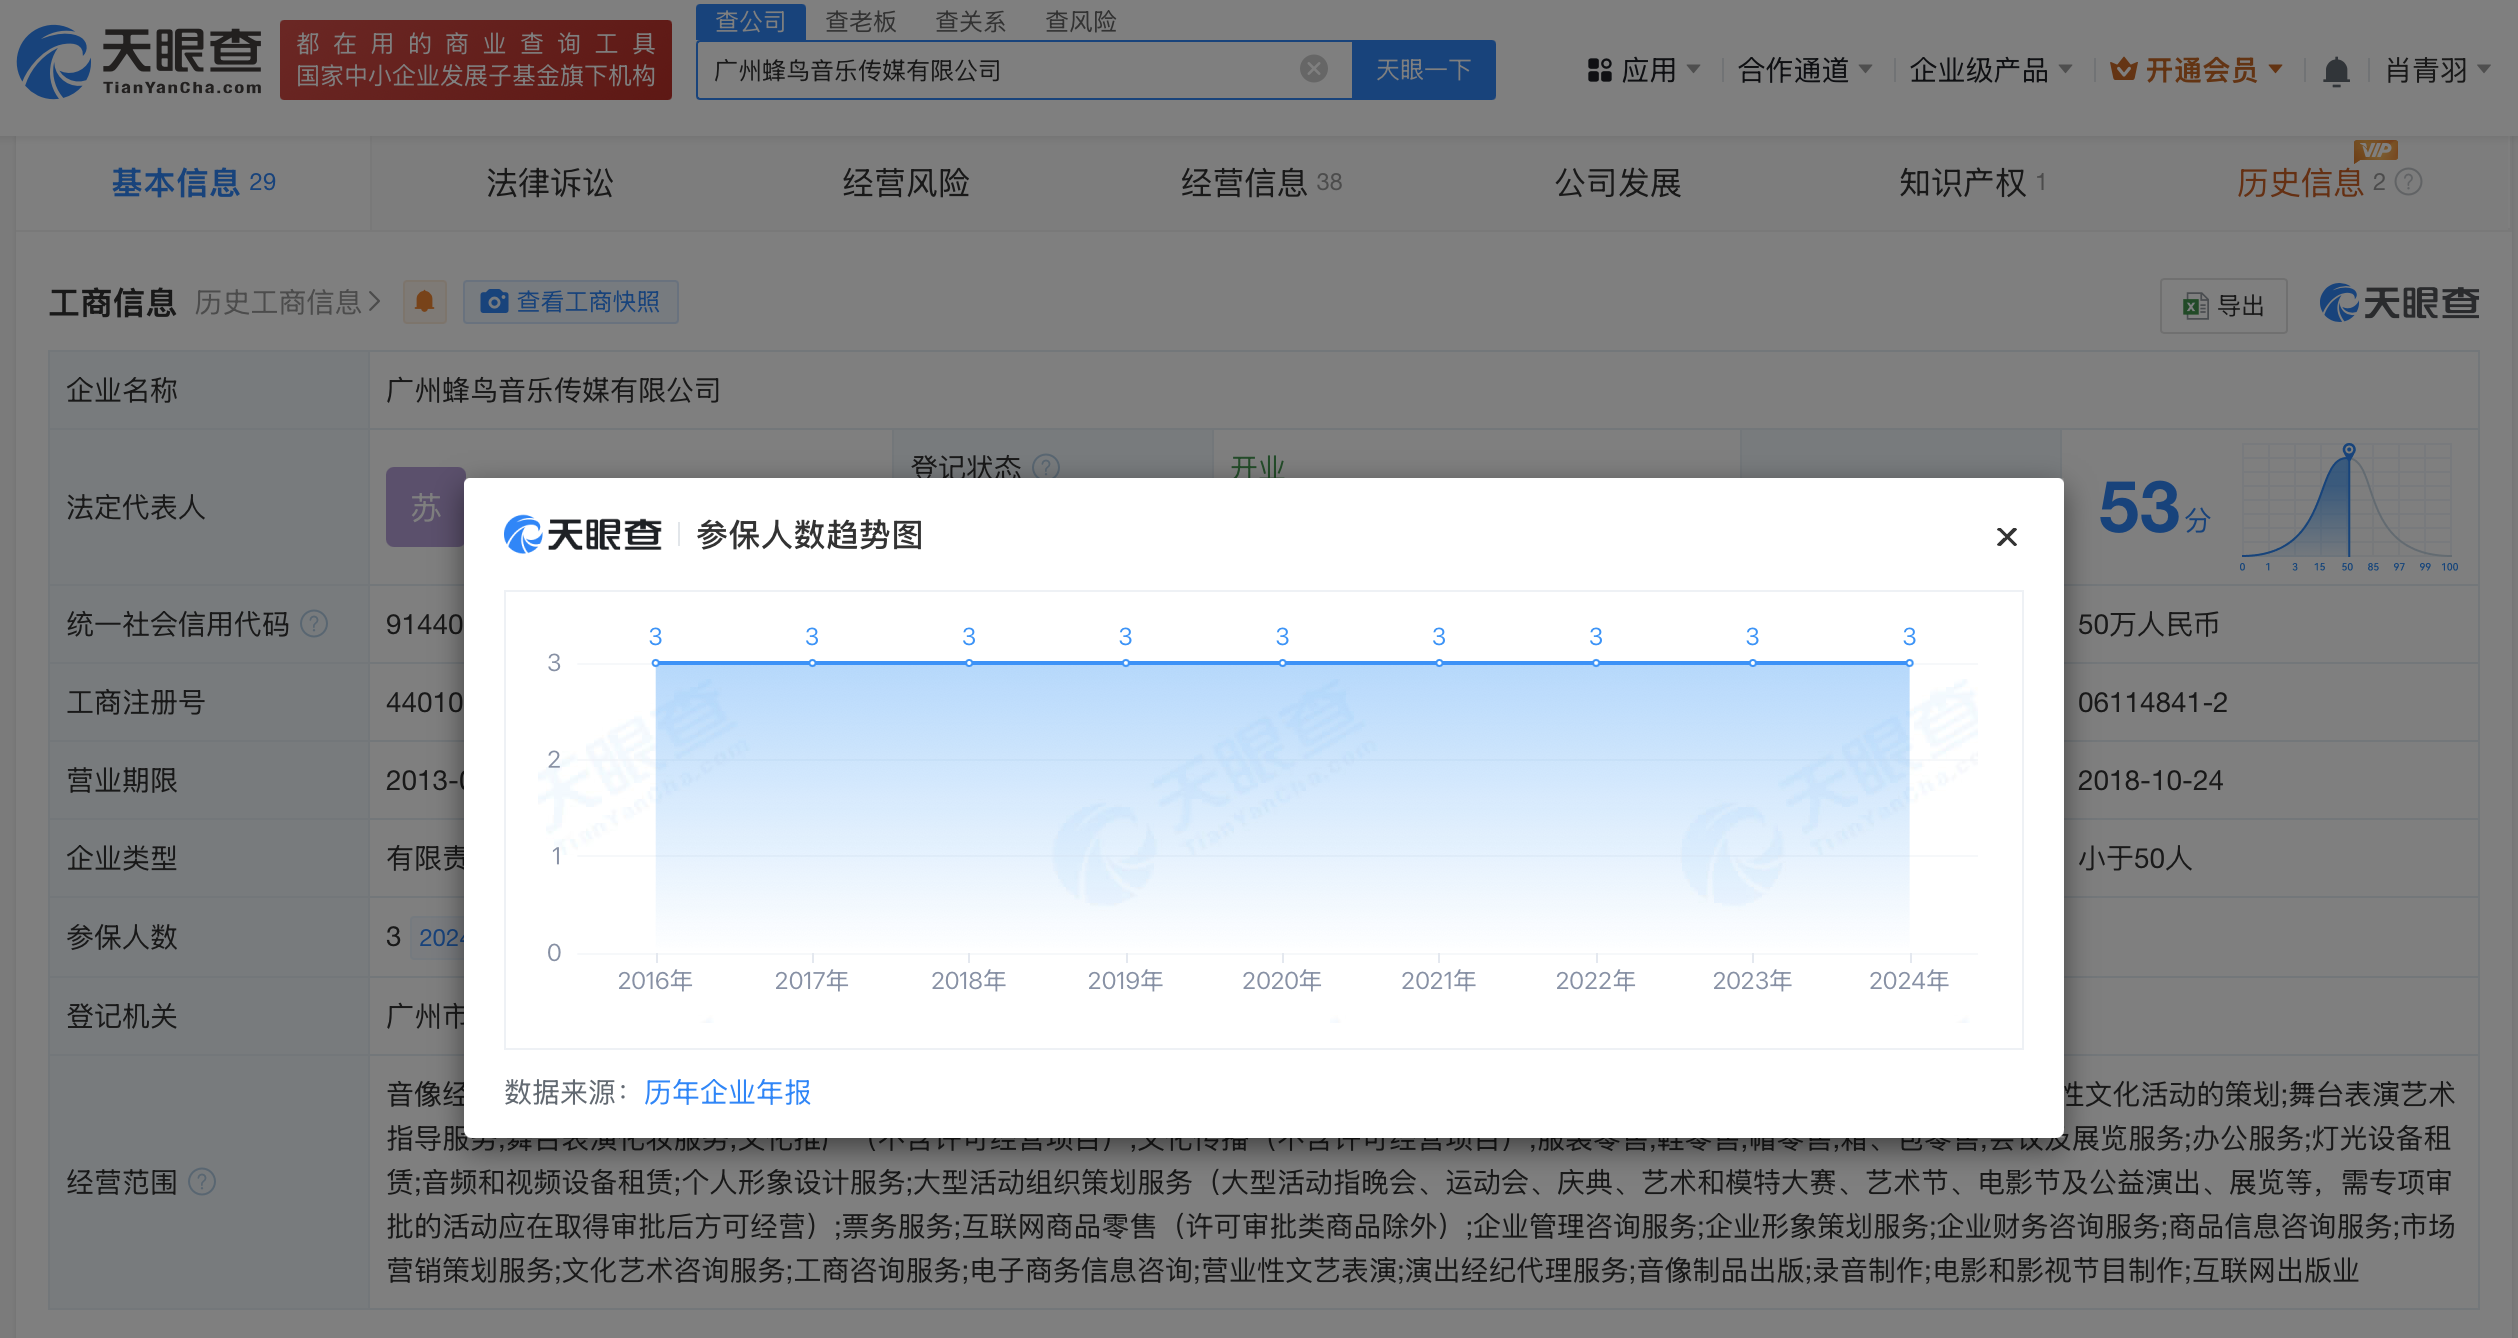Click the 50万人民币 capital value
The image size is (2518, 1338).
(2148, 624)
